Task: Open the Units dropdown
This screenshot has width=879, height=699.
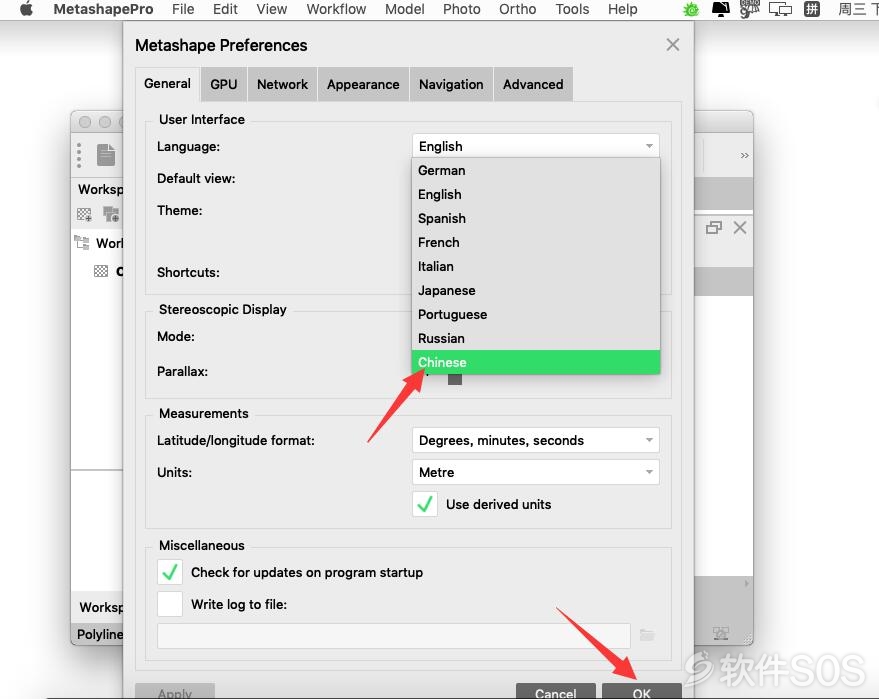Action: coord(535,473)
